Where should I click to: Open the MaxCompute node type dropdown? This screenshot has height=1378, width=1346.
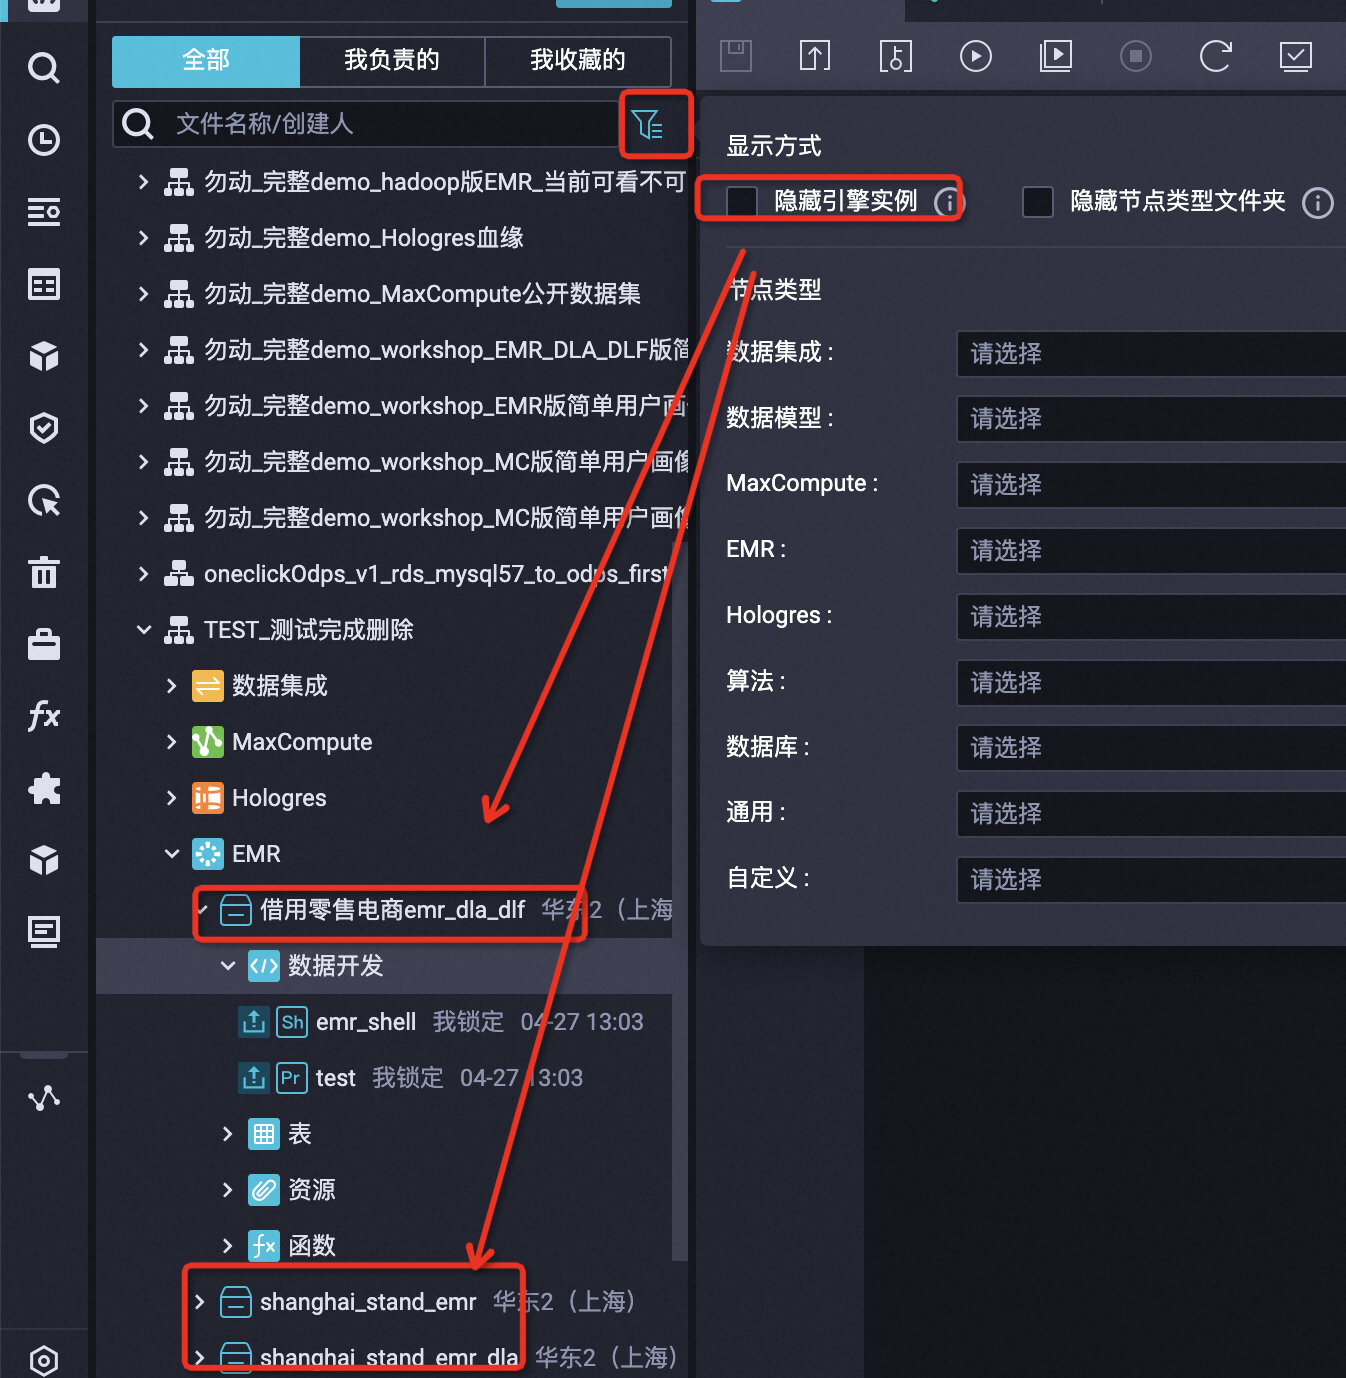(x=1151, y=485)
